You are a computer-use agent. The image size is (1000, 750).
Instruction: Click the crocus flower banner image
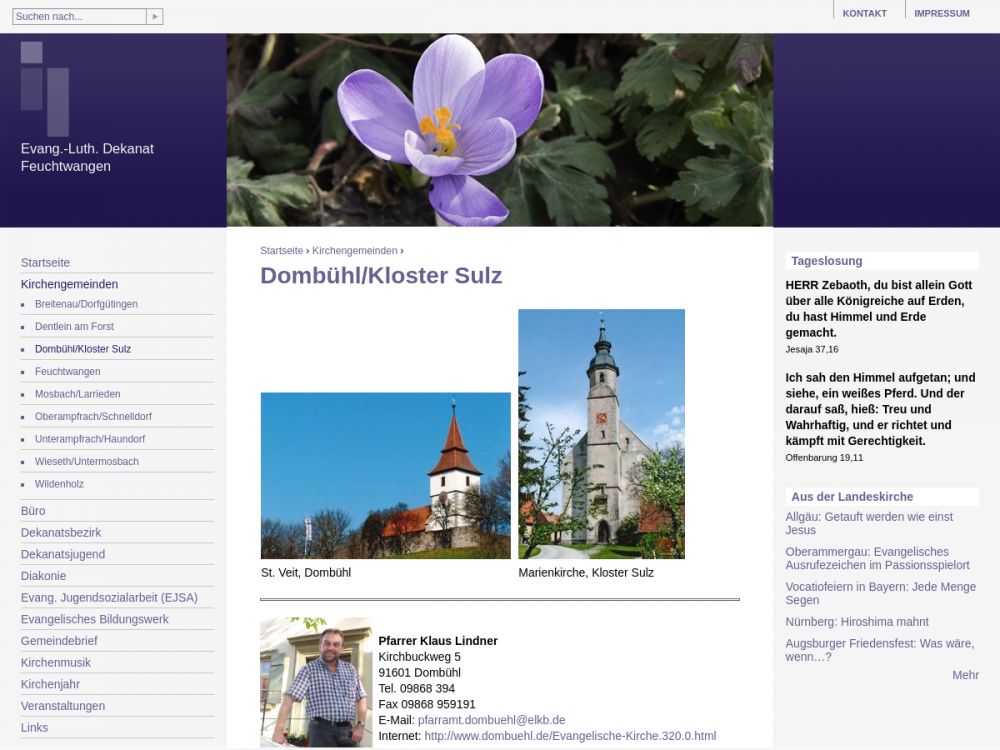(499, 130)
